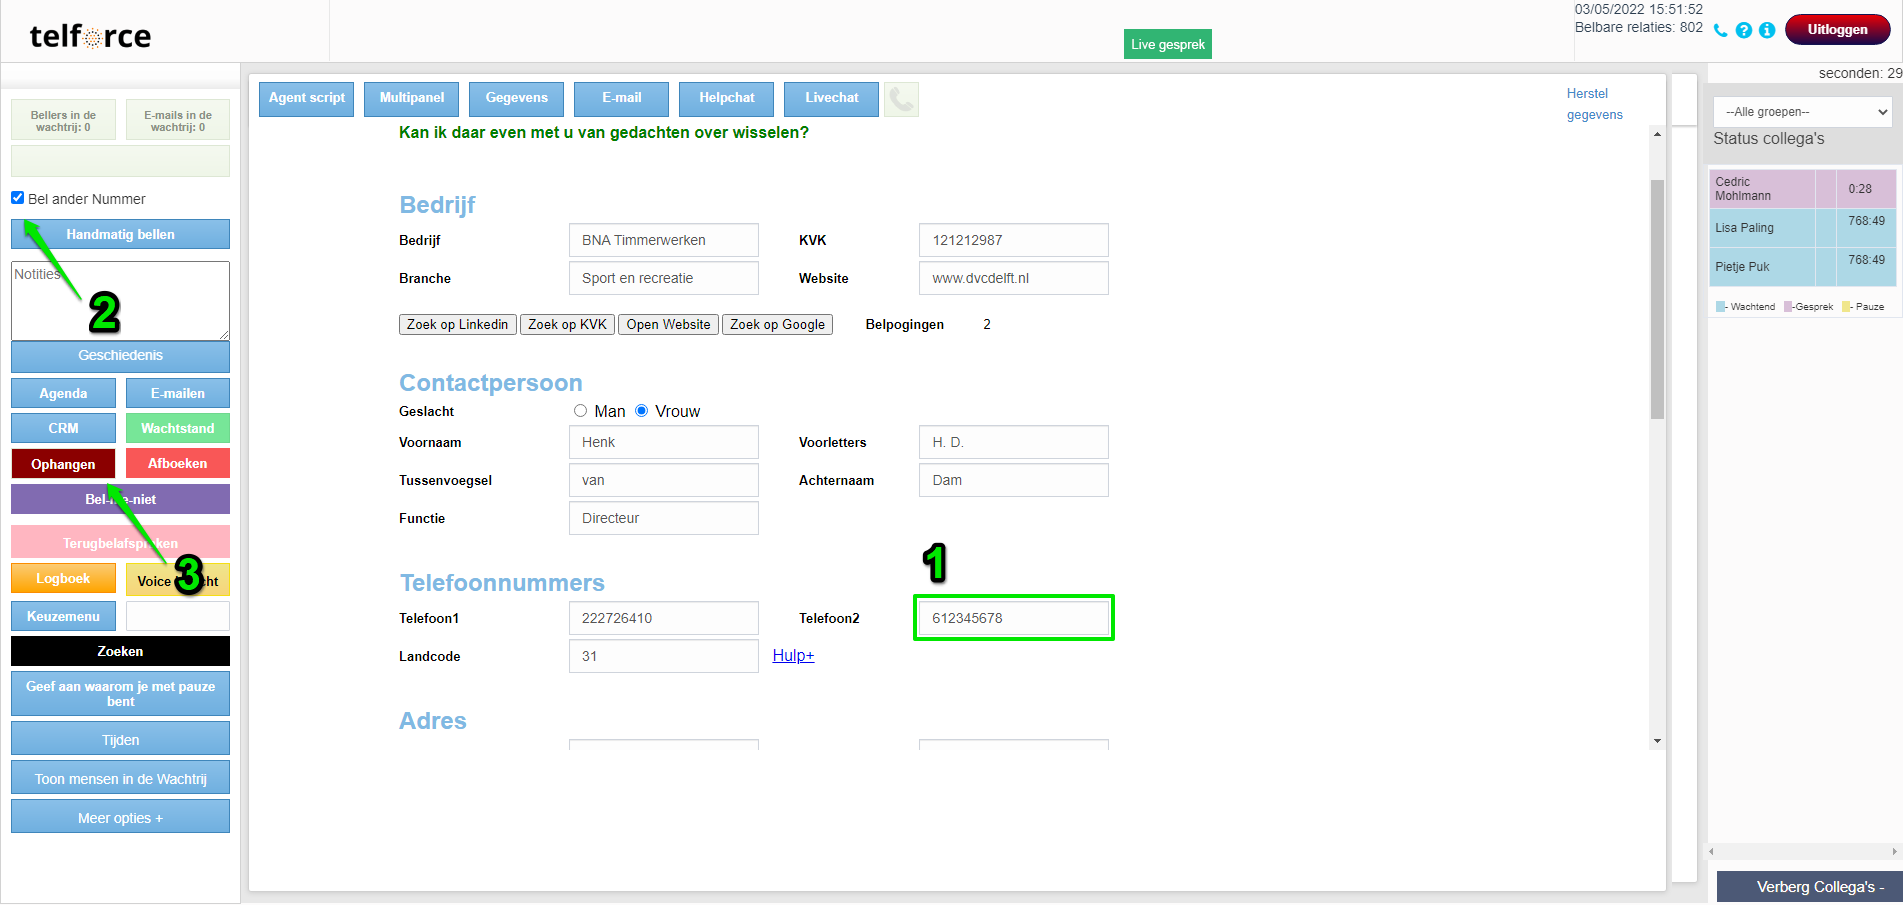Click the blue info icon
Screen dimensions: 1903x905
click(x=1767, y=30)
